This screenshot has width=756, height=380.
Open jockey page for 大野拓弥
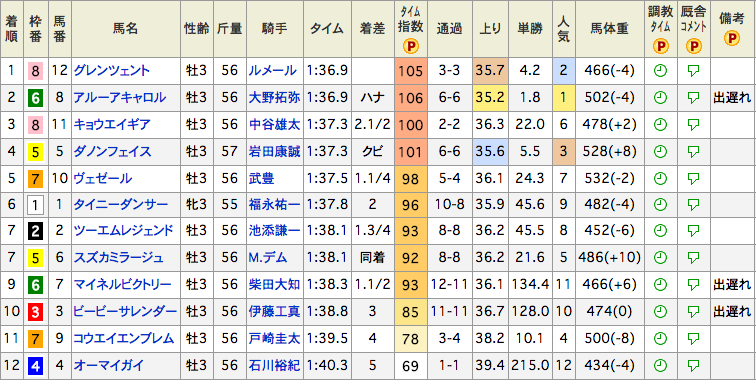click(x=274, y=98)
